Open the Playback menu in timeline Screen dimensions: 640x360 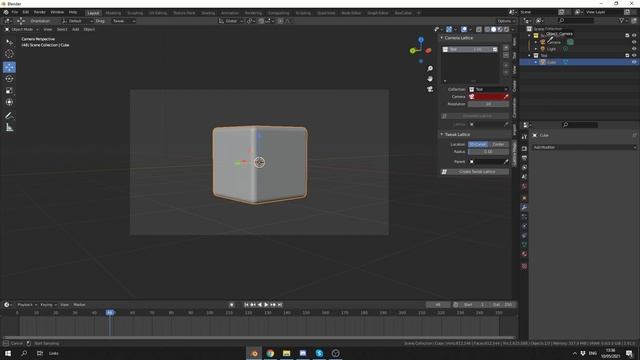tap(27, 305)
